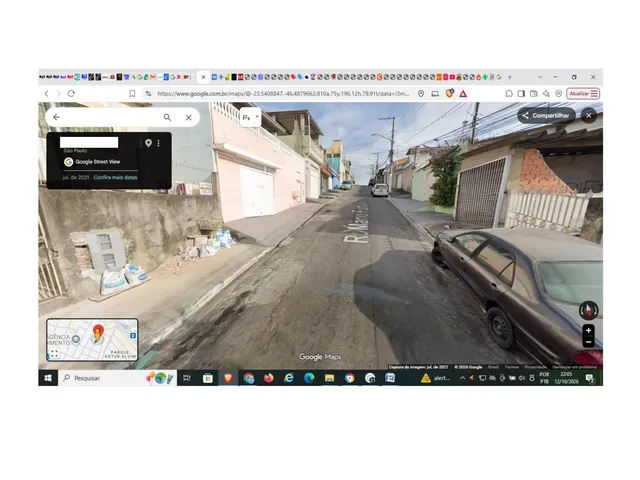The image size is (640, 480).
Task: Bookmark this page
Action: coord(132,93)
